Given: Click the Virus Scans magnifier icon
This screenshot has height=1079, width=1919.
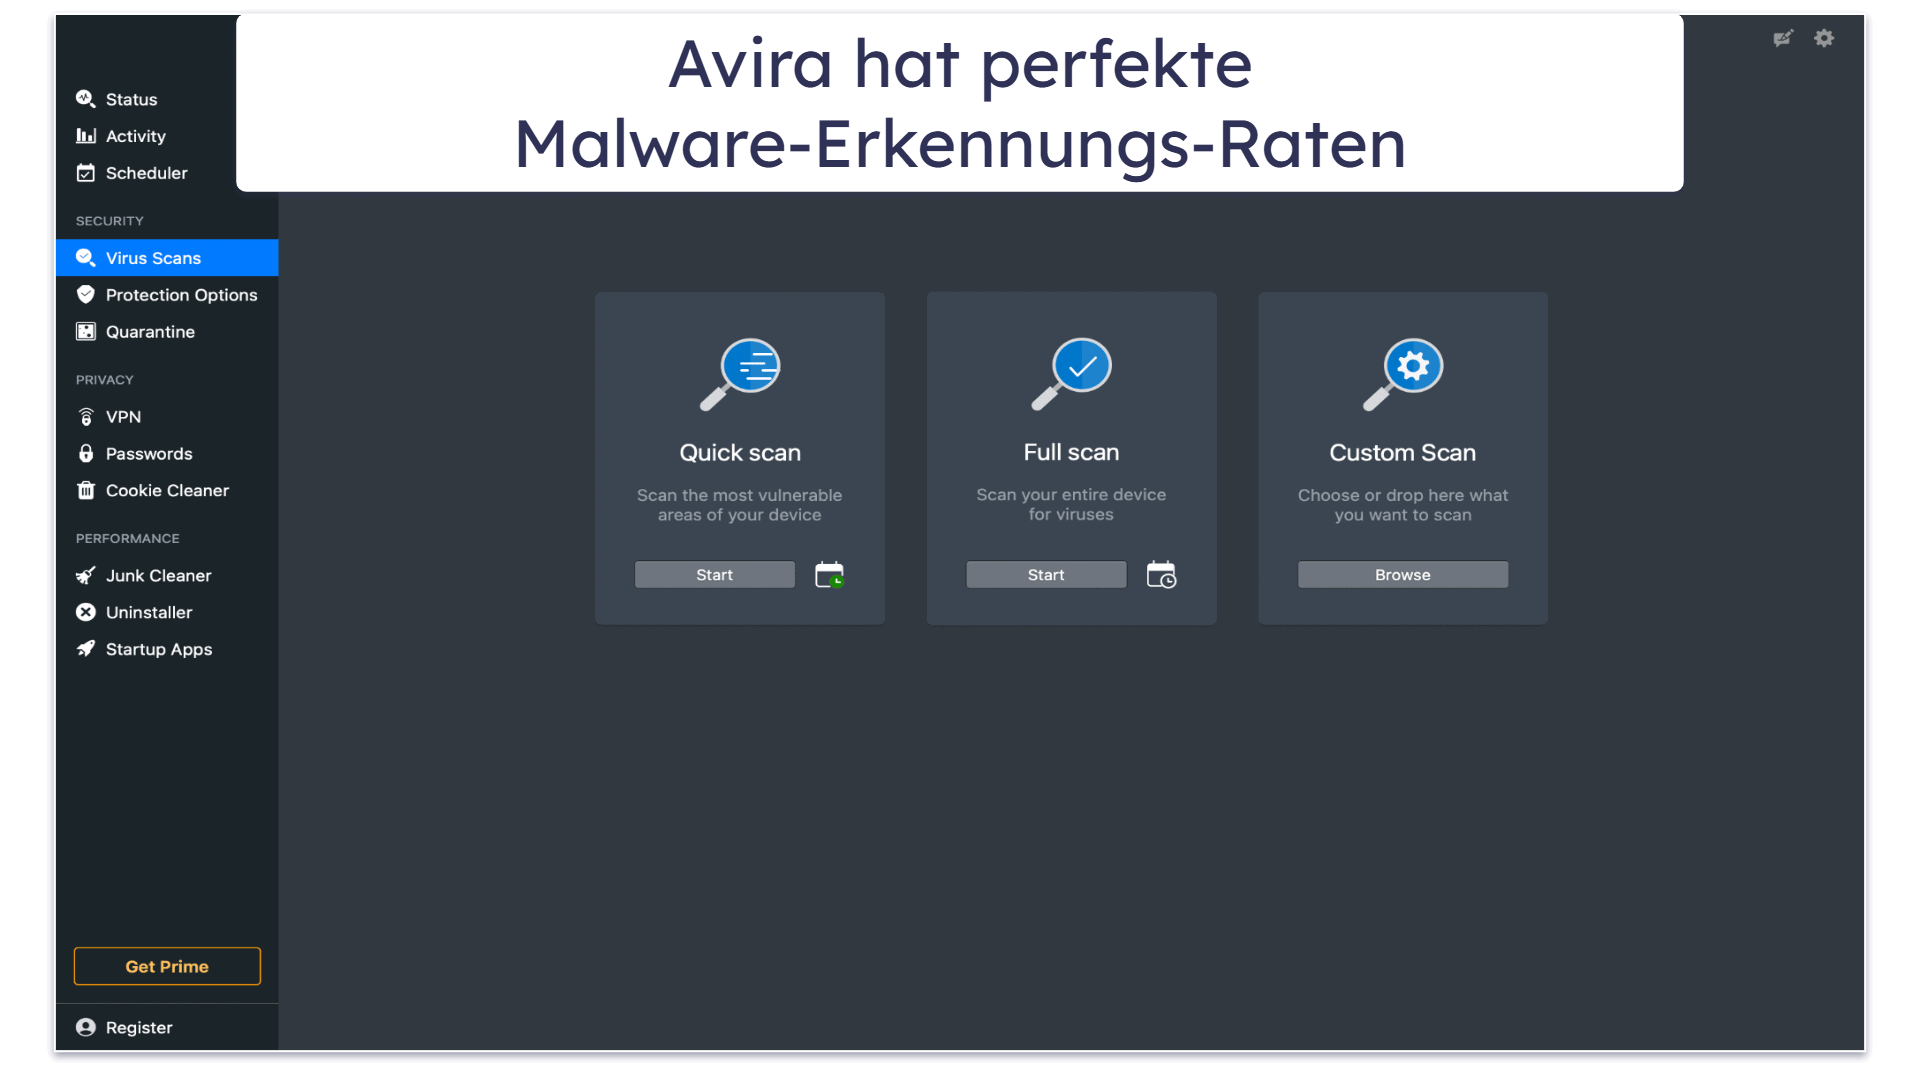Looking at the screenshot, I should 86,258.
